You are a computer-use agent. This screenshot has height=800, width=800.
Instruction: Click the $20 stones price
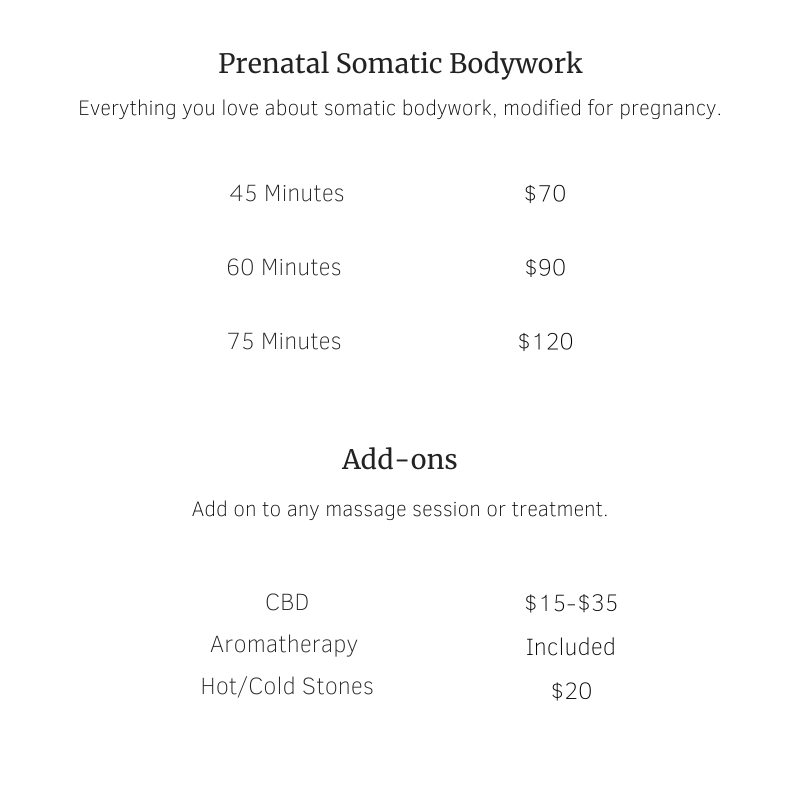pos(571,691)
